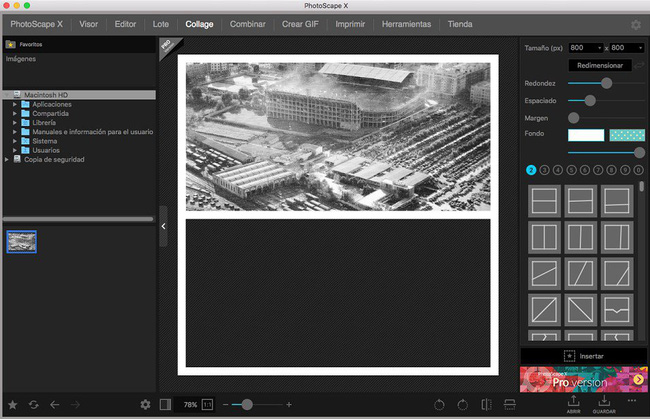Select the slightly tilted horizontal split layout
650x419 pixels.
tap(580, 201)
